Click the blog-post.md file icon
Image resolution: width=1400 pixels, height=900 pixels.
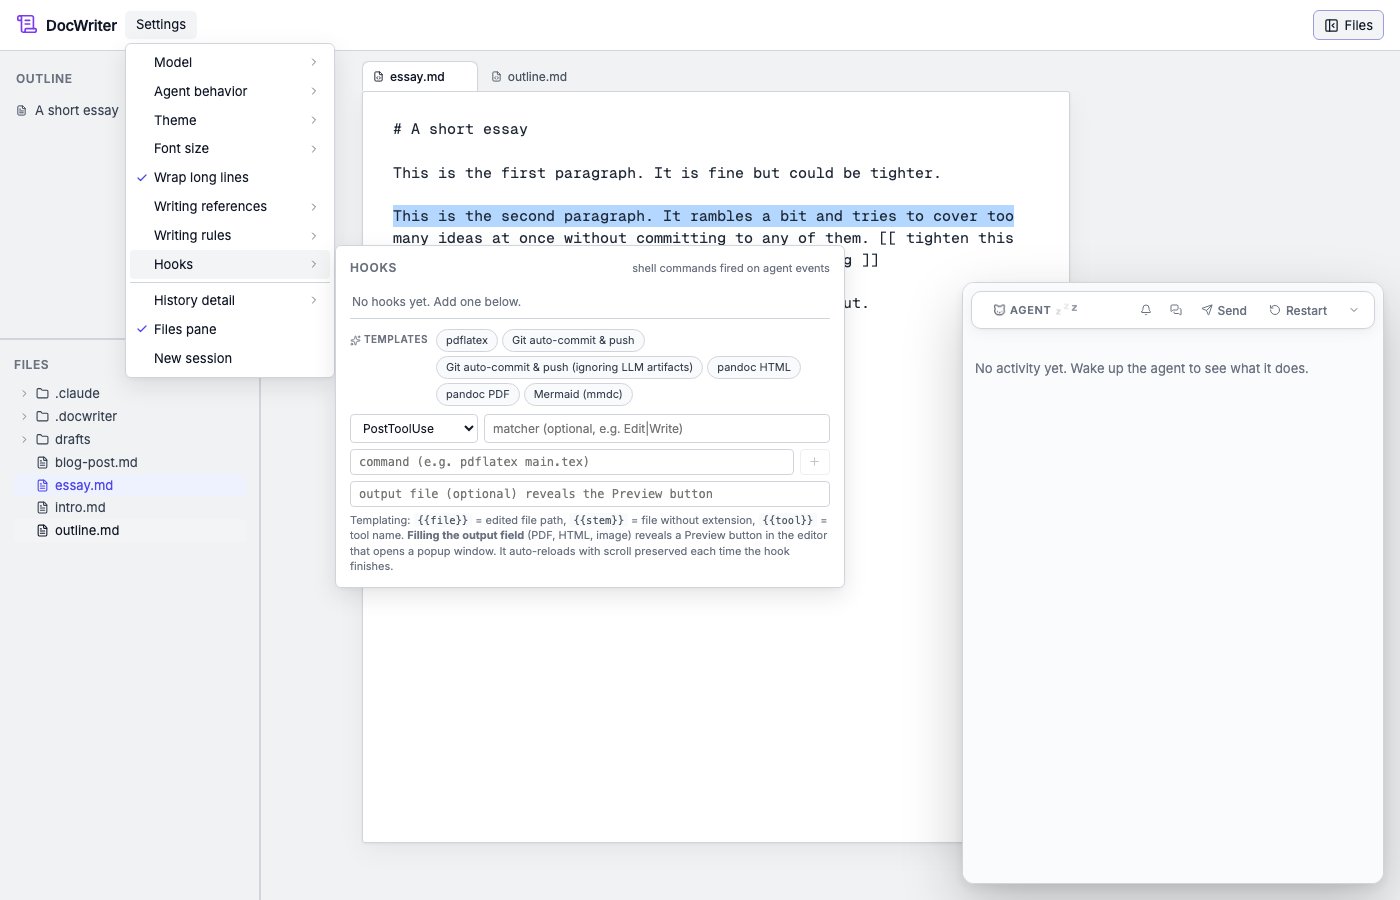(42, 462)
